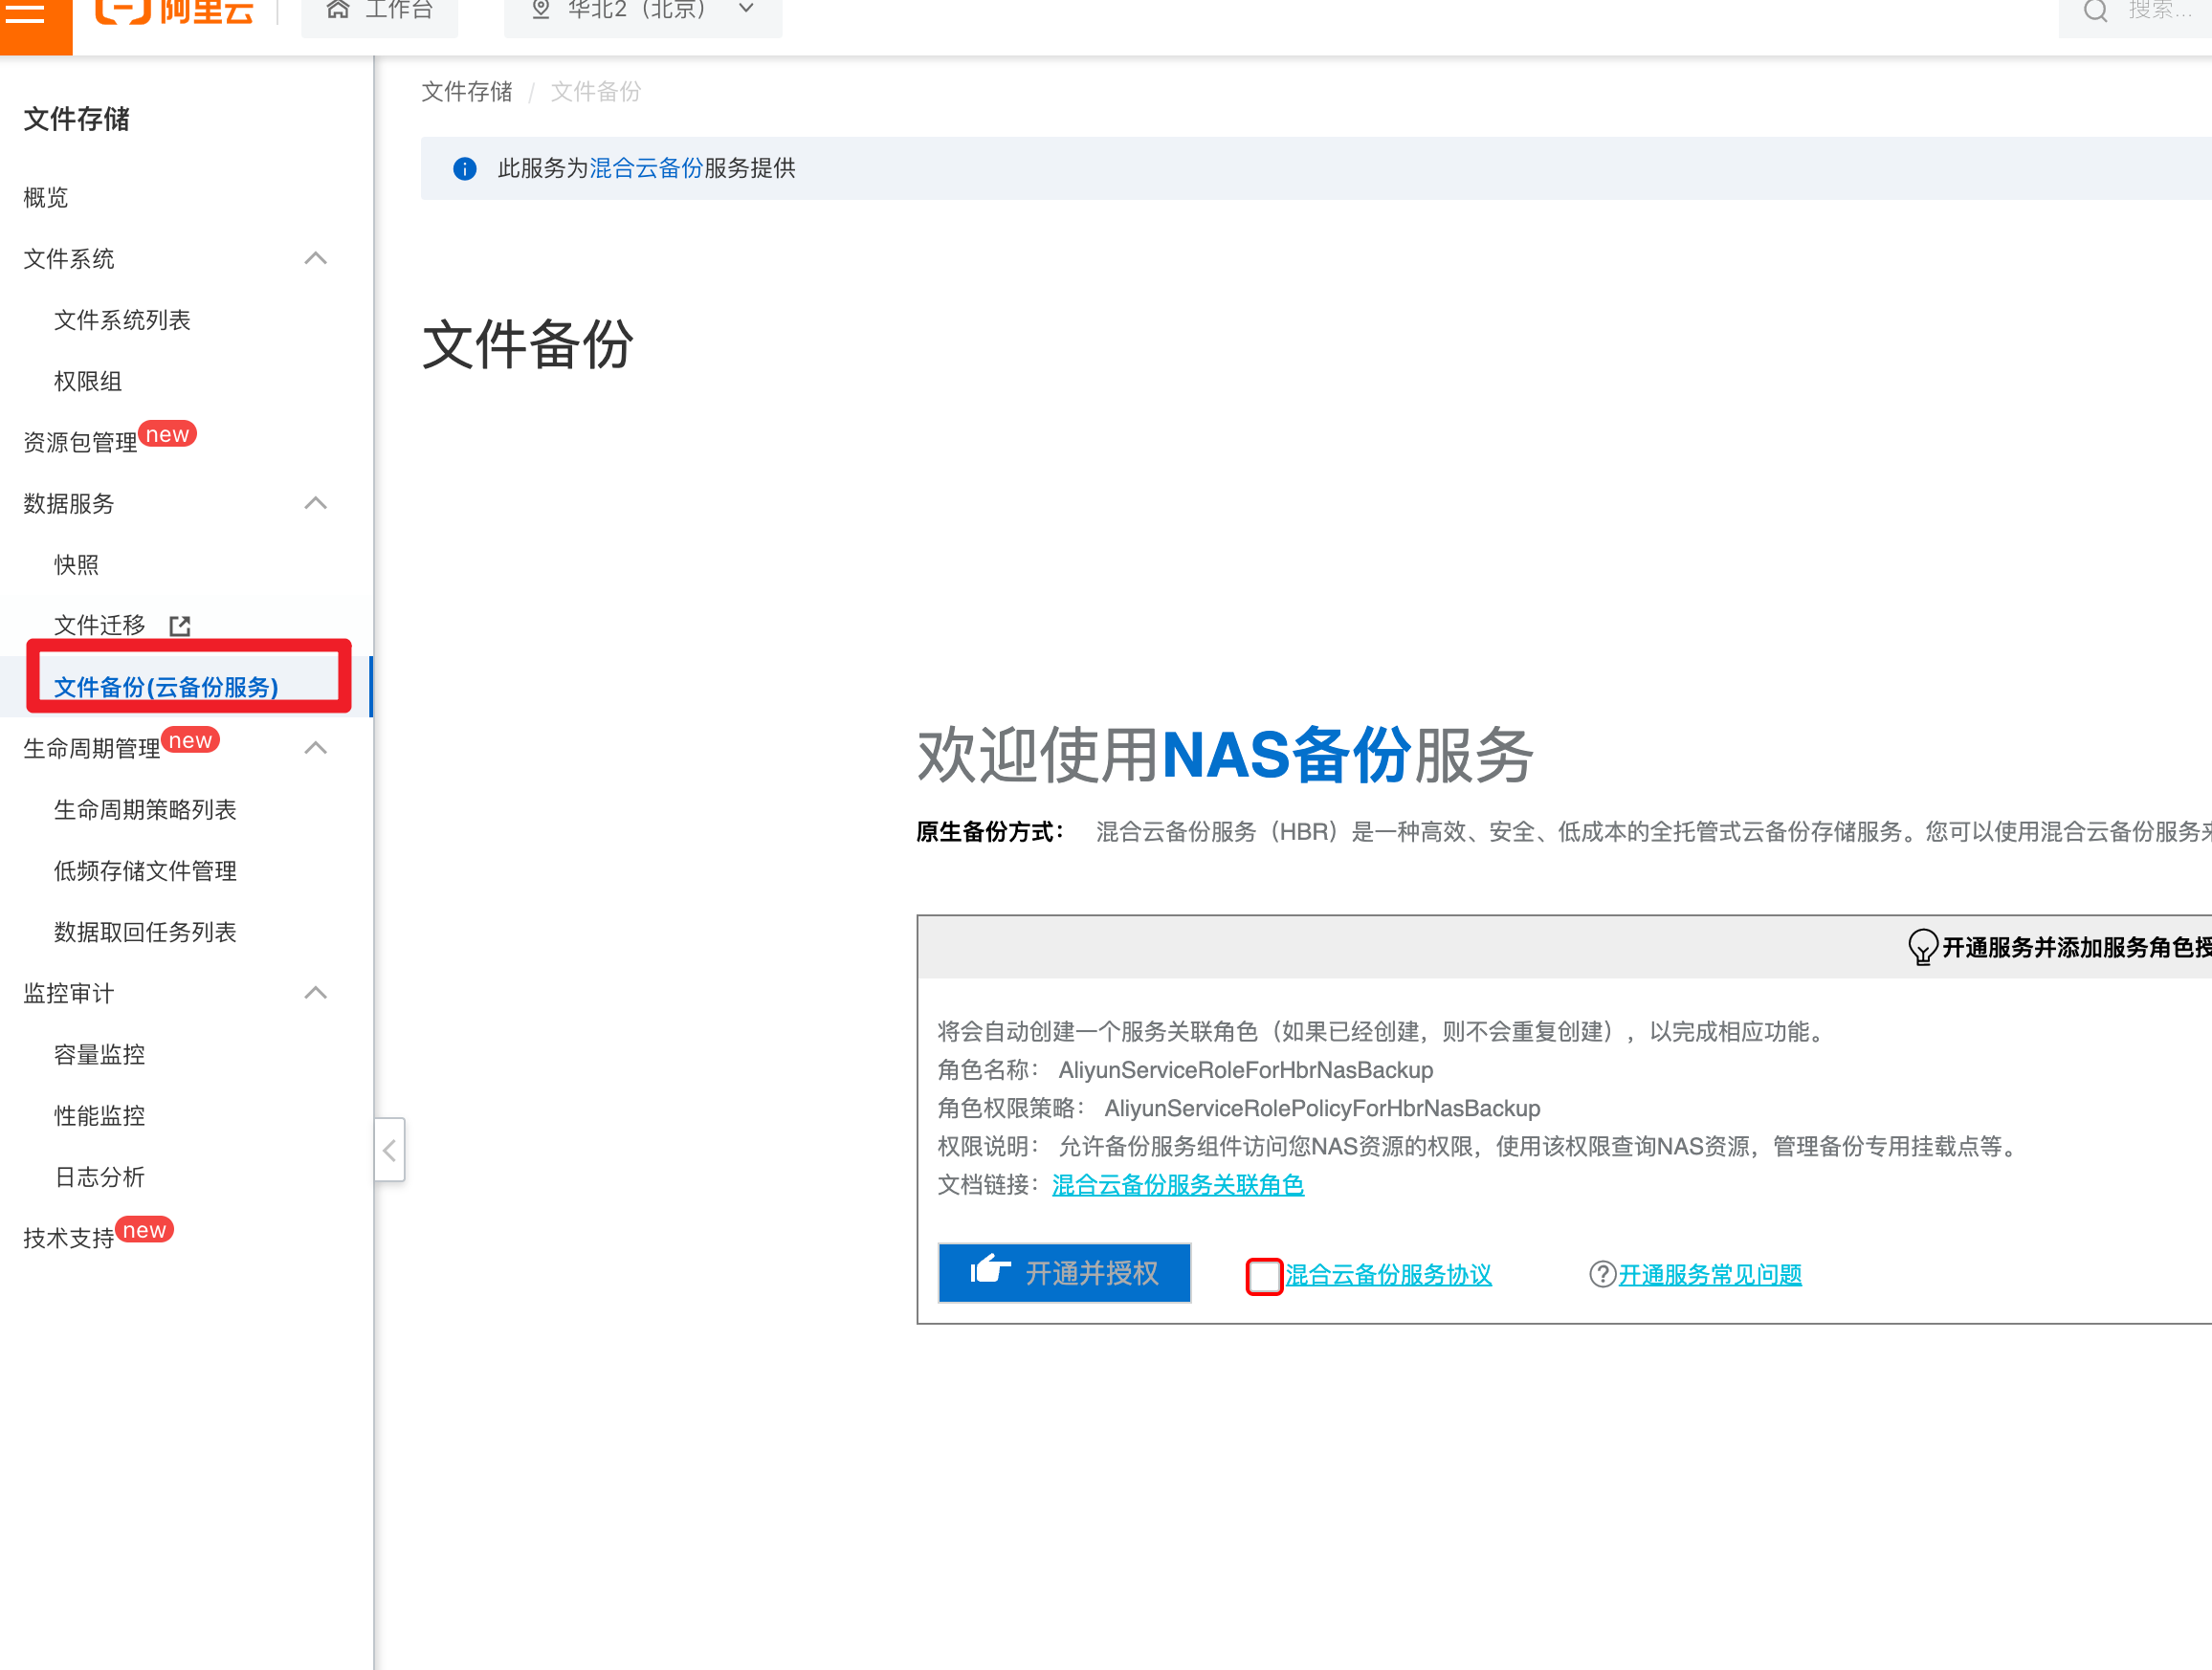Collapse the 监控审计 menu section

(316, 993)
